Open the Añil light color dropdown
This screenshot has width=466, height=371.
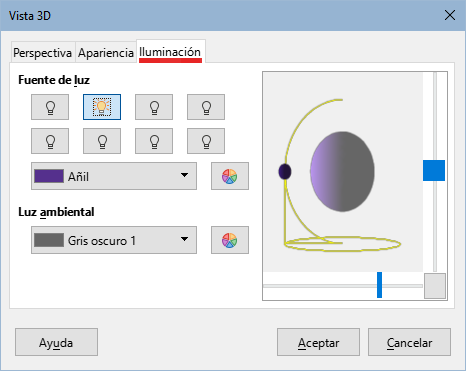point(114,176)
